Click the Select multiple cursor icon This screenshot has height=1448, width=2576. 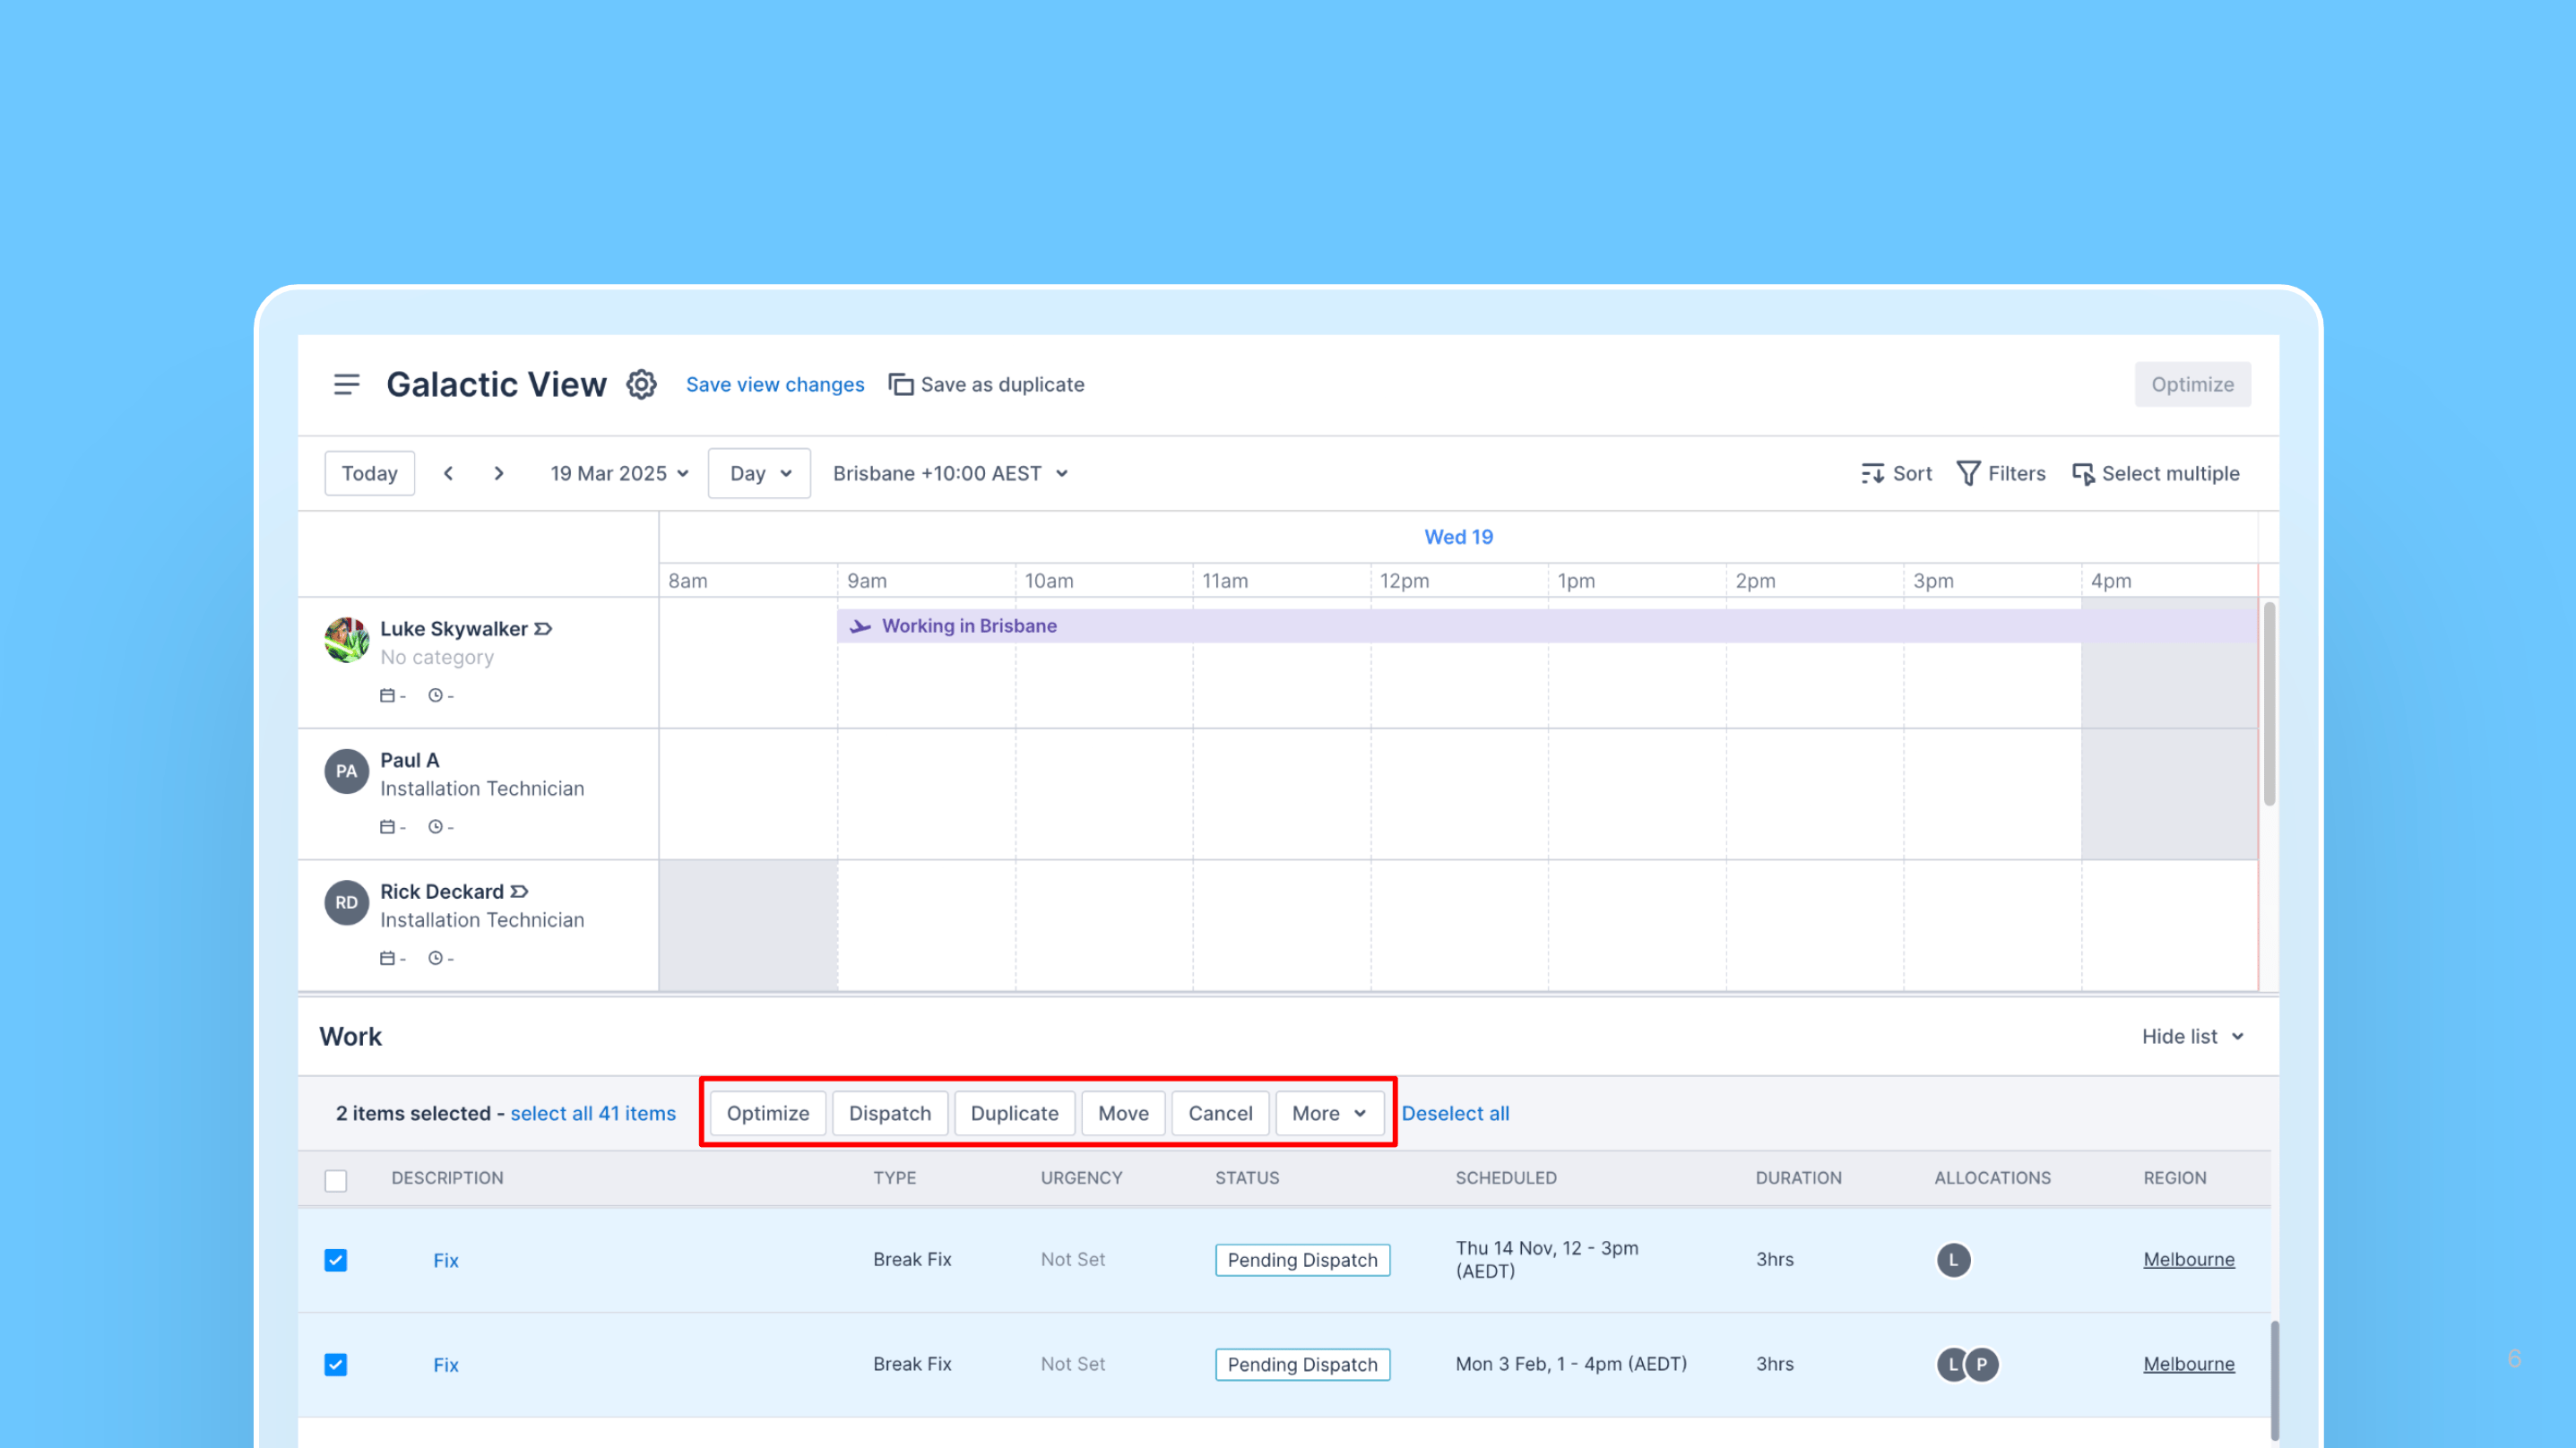click(x=2083, y=474)
